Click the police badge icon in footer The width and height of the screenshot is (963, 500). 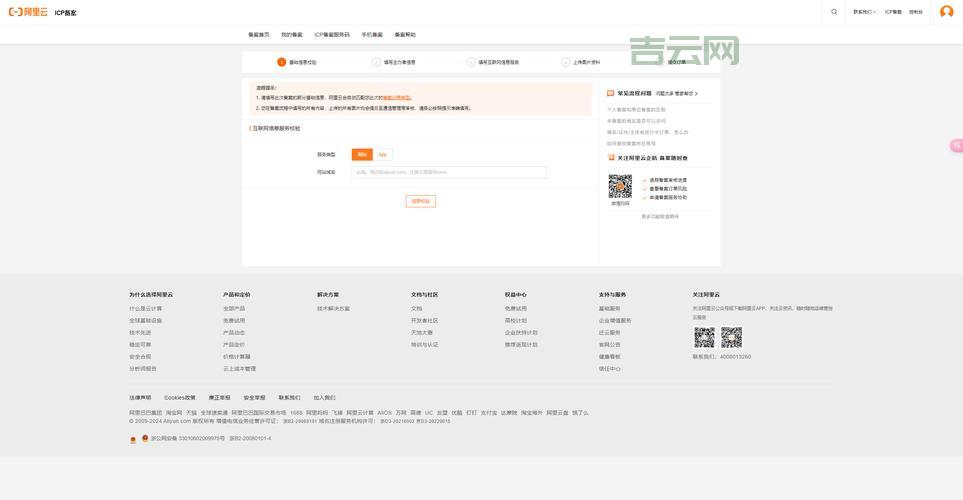coord(145,438)
